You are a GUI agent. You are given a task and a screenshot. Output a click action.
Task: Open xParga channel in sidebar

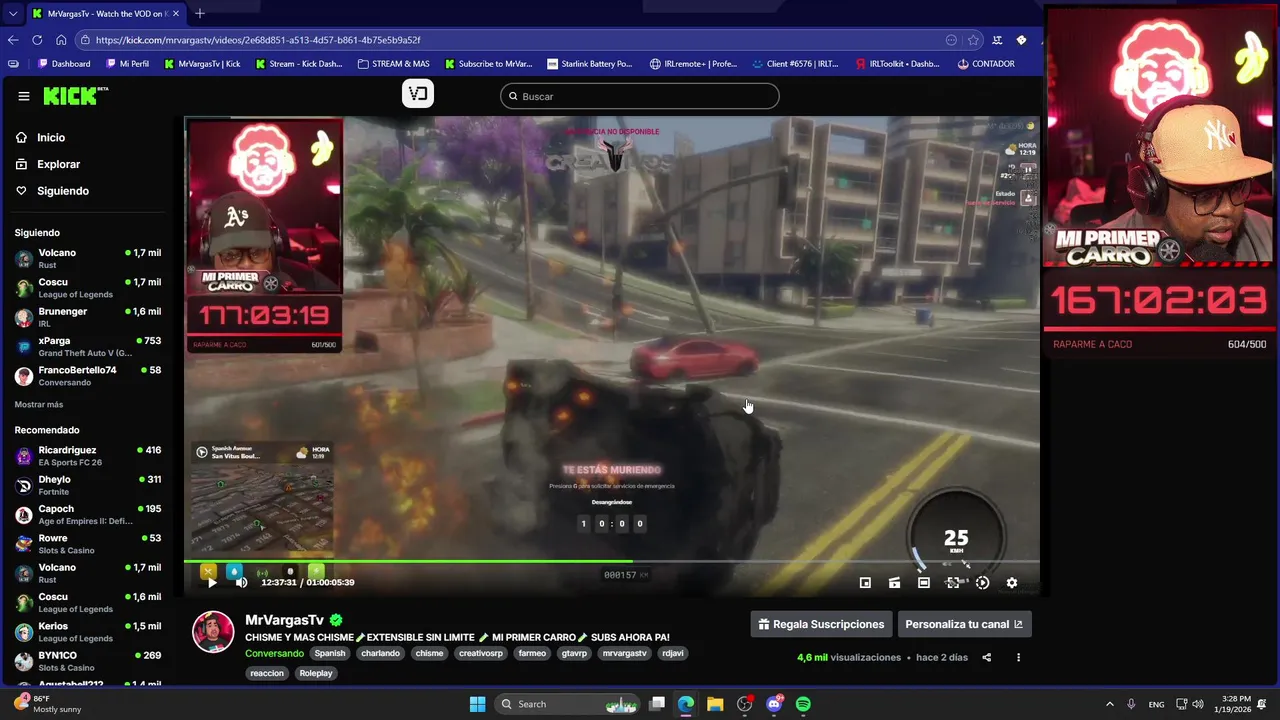pos(88,346)
